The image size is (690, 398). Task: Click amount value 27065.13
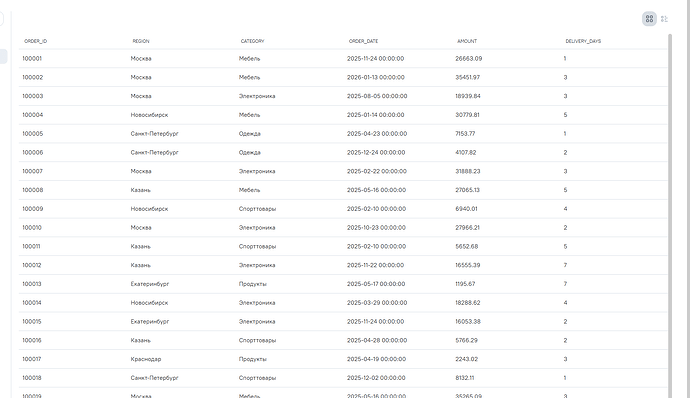click(467, 190)
